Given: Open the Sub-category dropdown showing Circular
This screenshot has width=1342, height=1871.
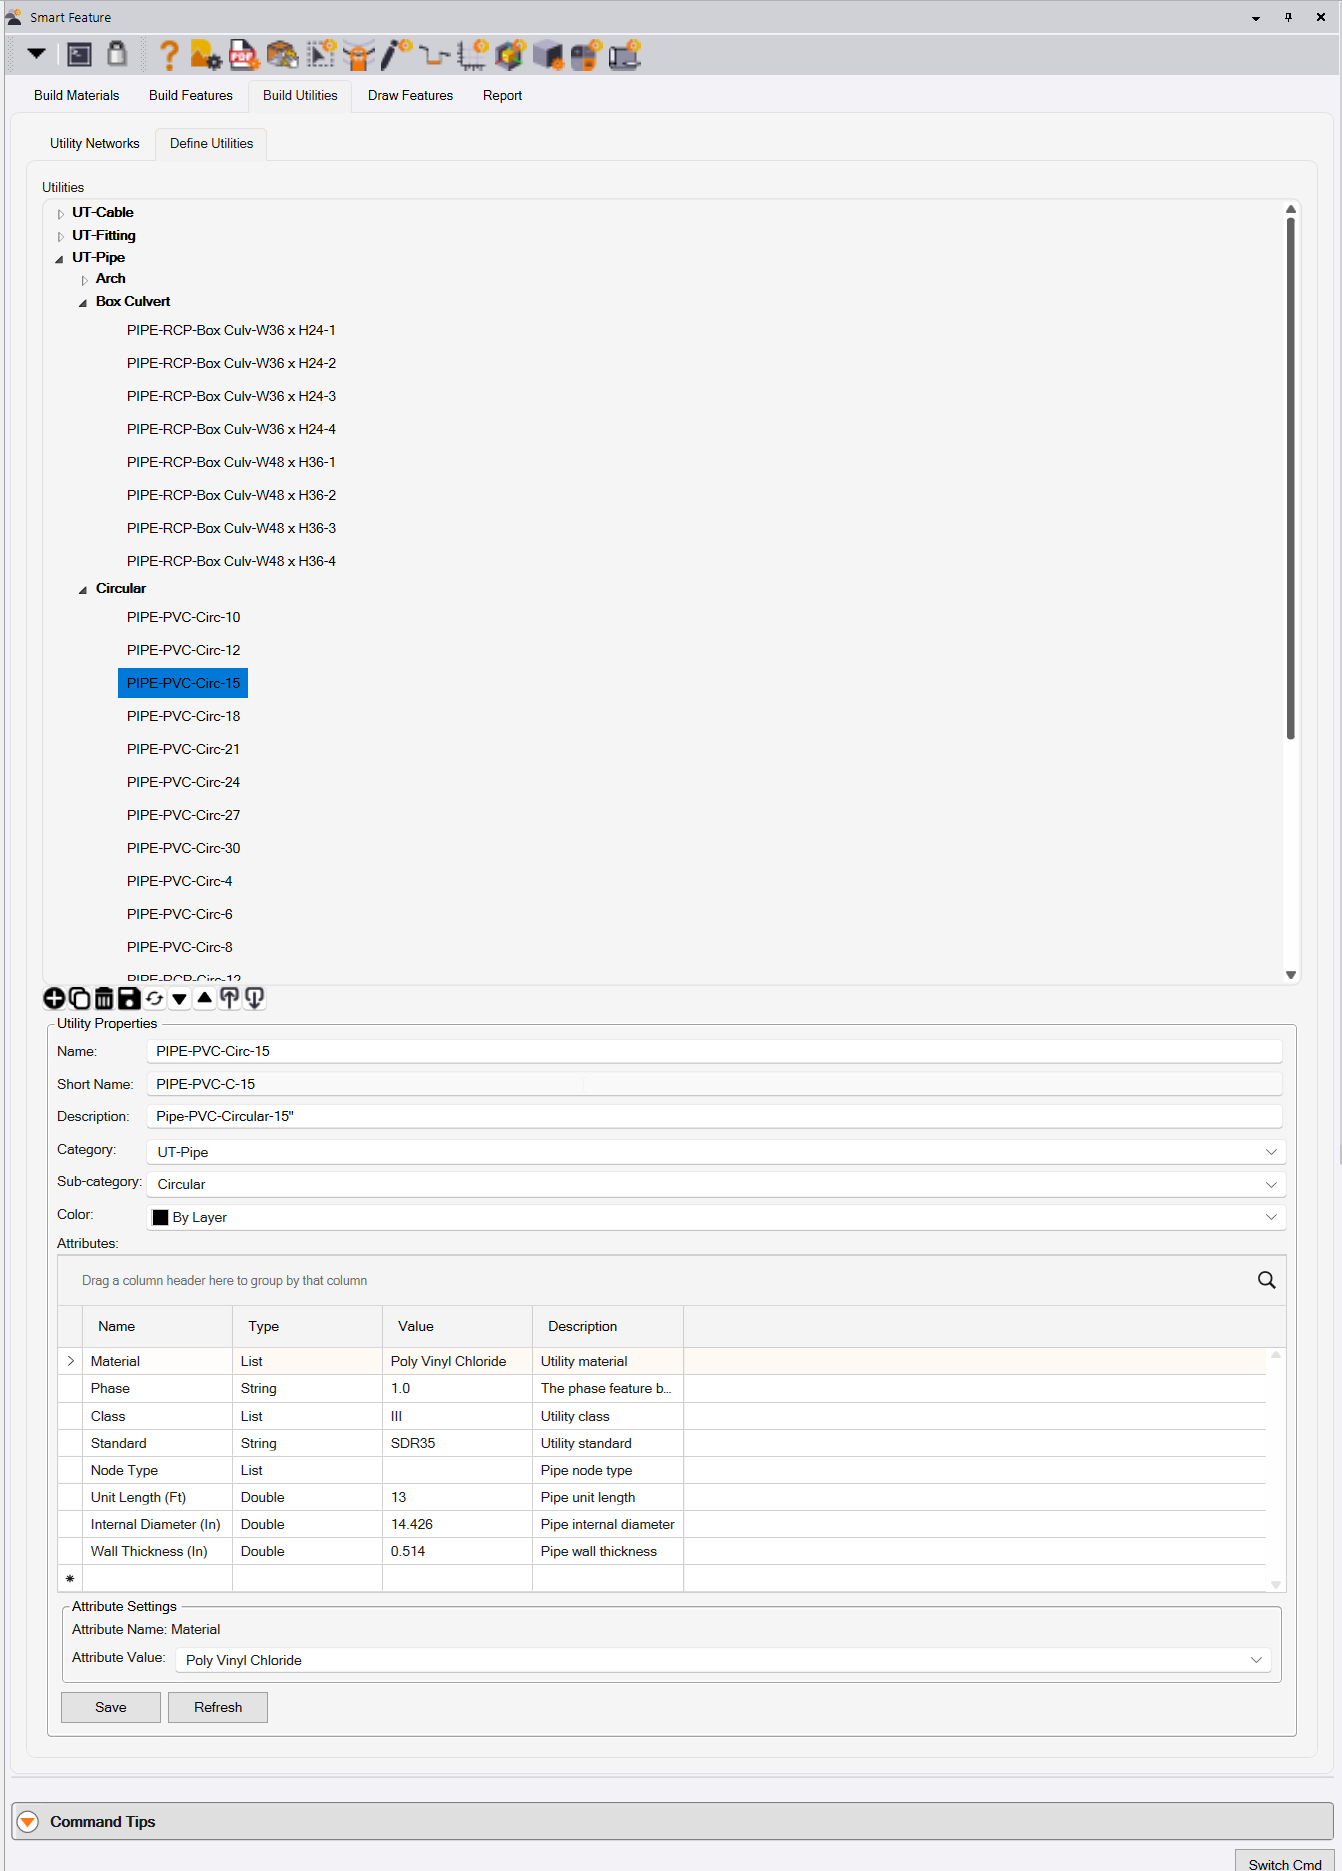Looking at the screenshot, I should tap(1270, 1184).
